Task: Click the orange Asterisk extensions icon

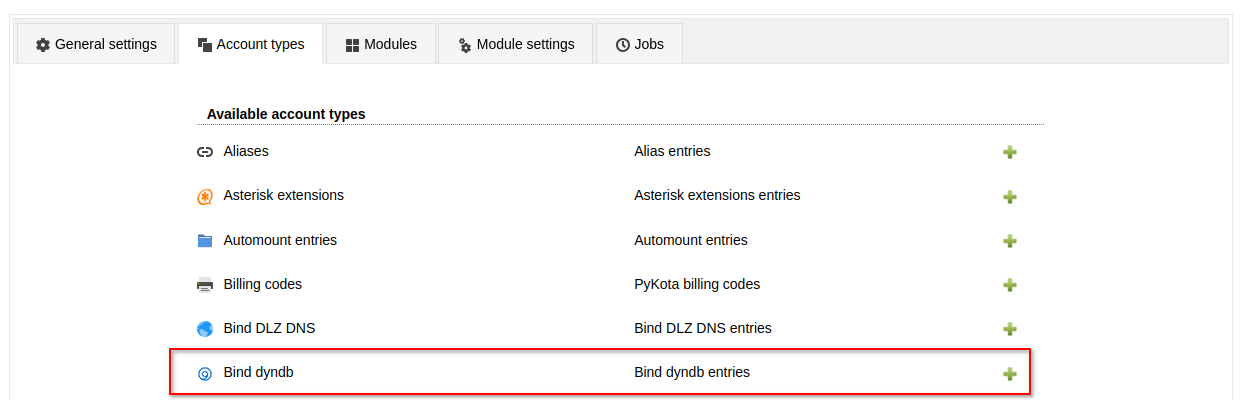Action: [x=205, y=197]
